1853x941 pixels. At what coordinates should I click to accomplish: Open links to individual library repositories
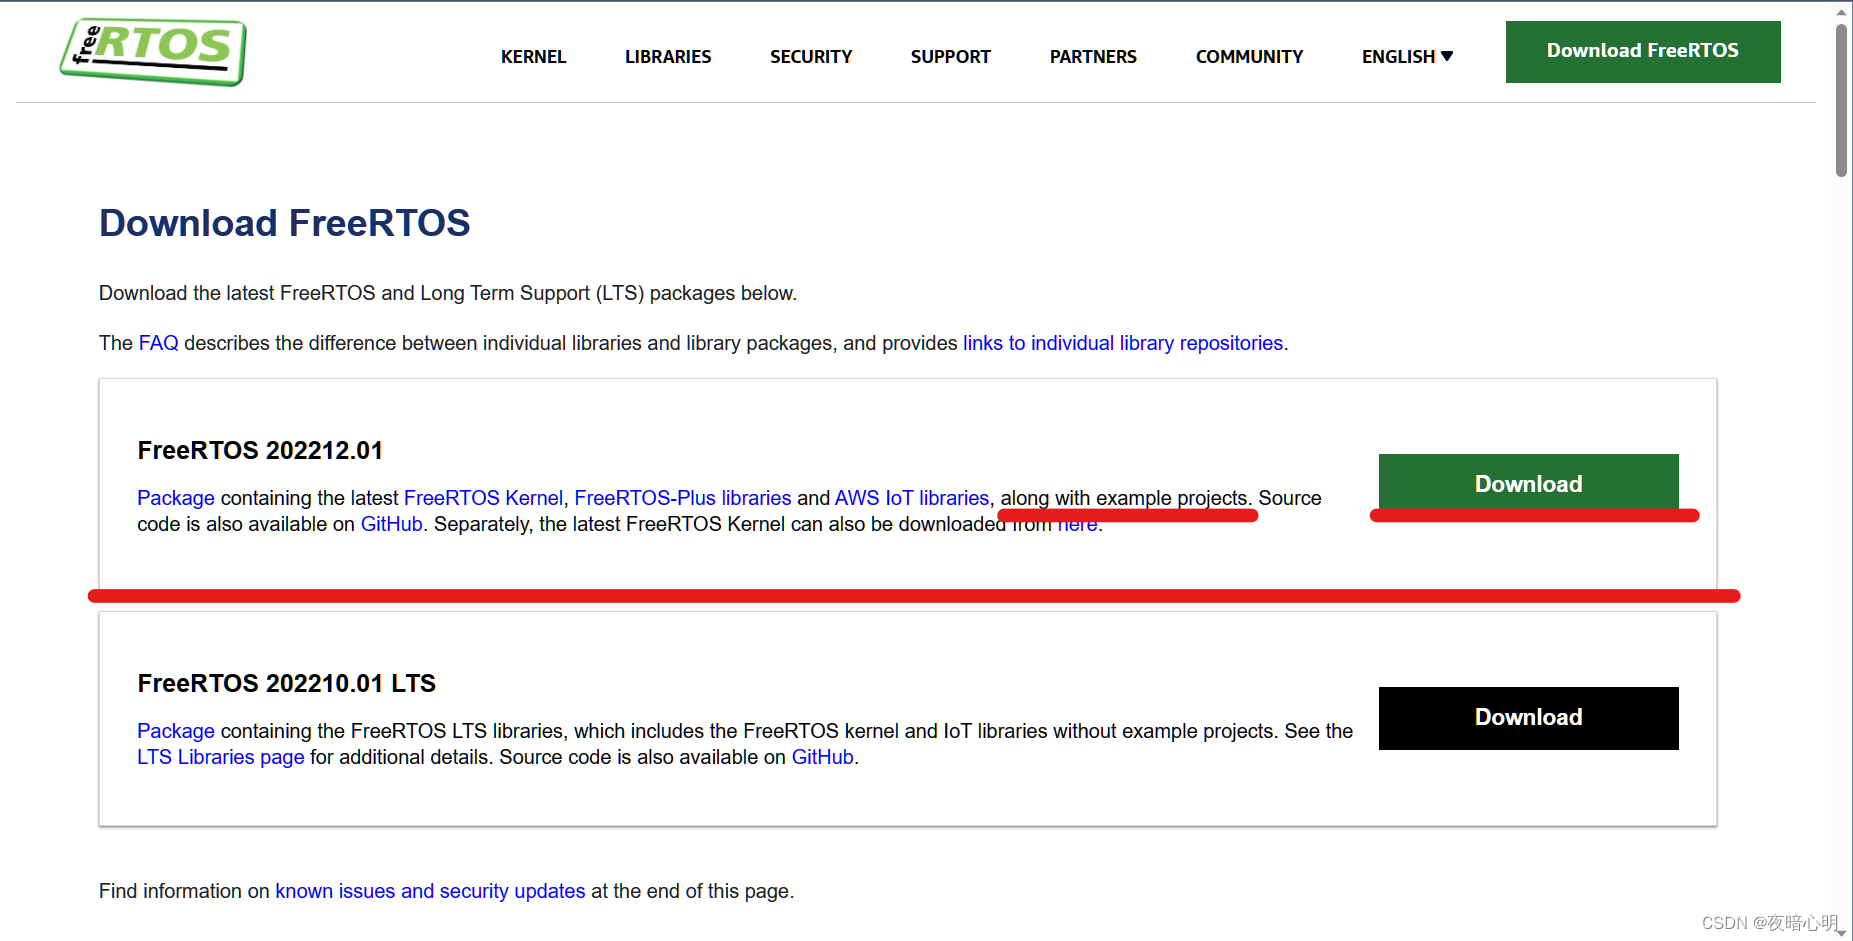(1122, 343)
